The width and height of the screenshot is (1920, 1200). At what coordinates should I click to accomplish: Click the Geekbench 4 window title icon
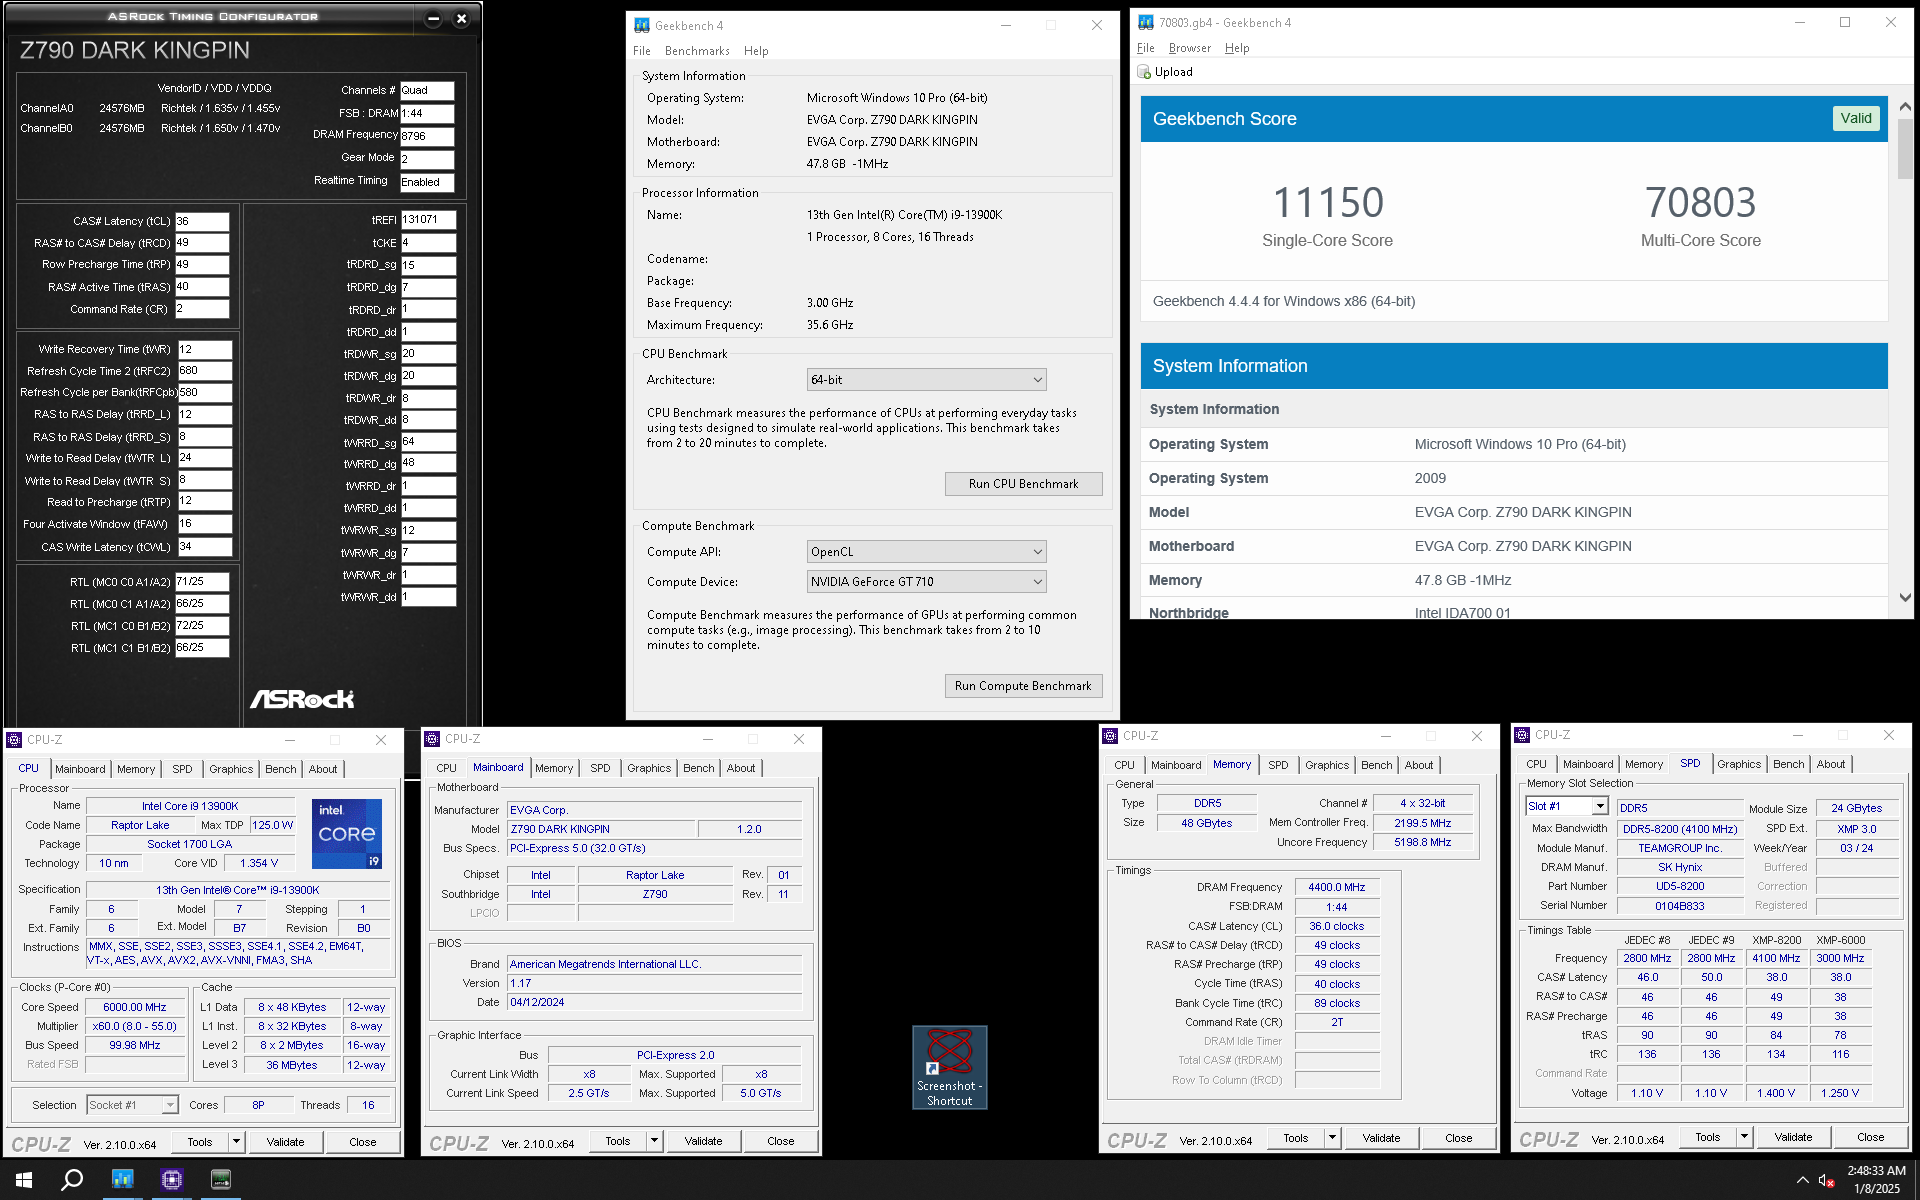[642, 25]
